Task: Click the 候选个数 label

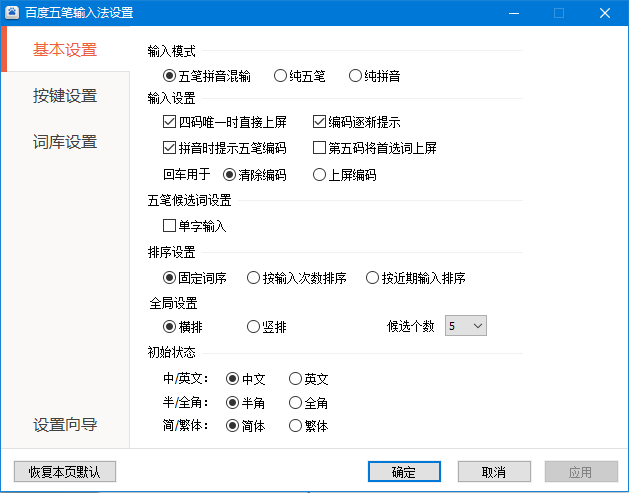Action: [x=411, y=326]
